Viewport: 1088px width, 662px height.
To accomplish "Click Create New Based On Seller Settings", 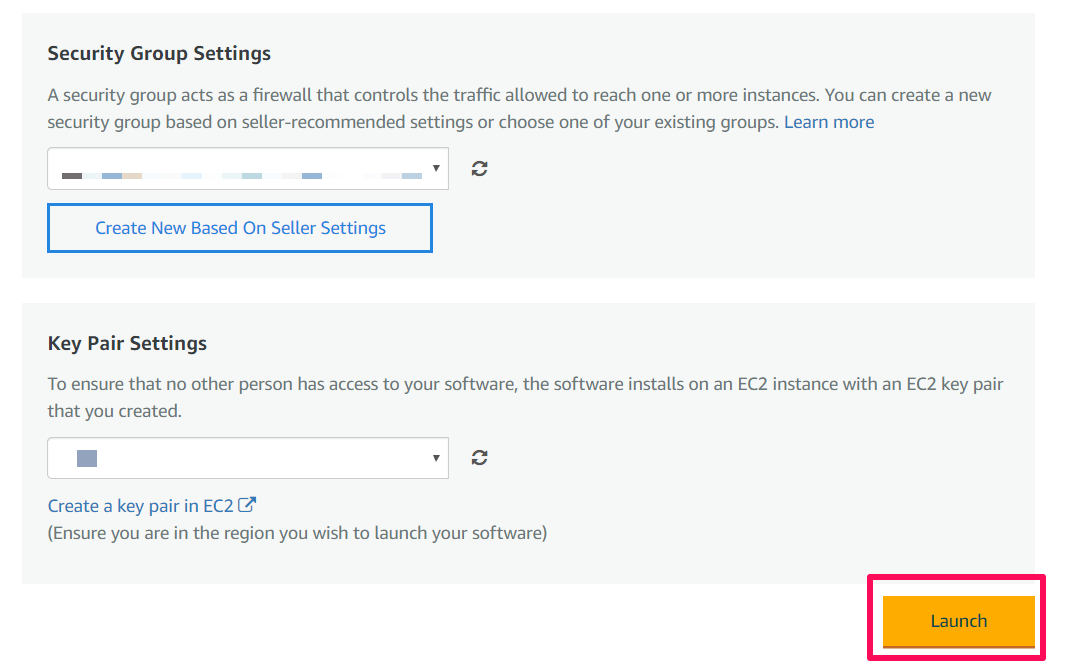I will tap(240, 228).
